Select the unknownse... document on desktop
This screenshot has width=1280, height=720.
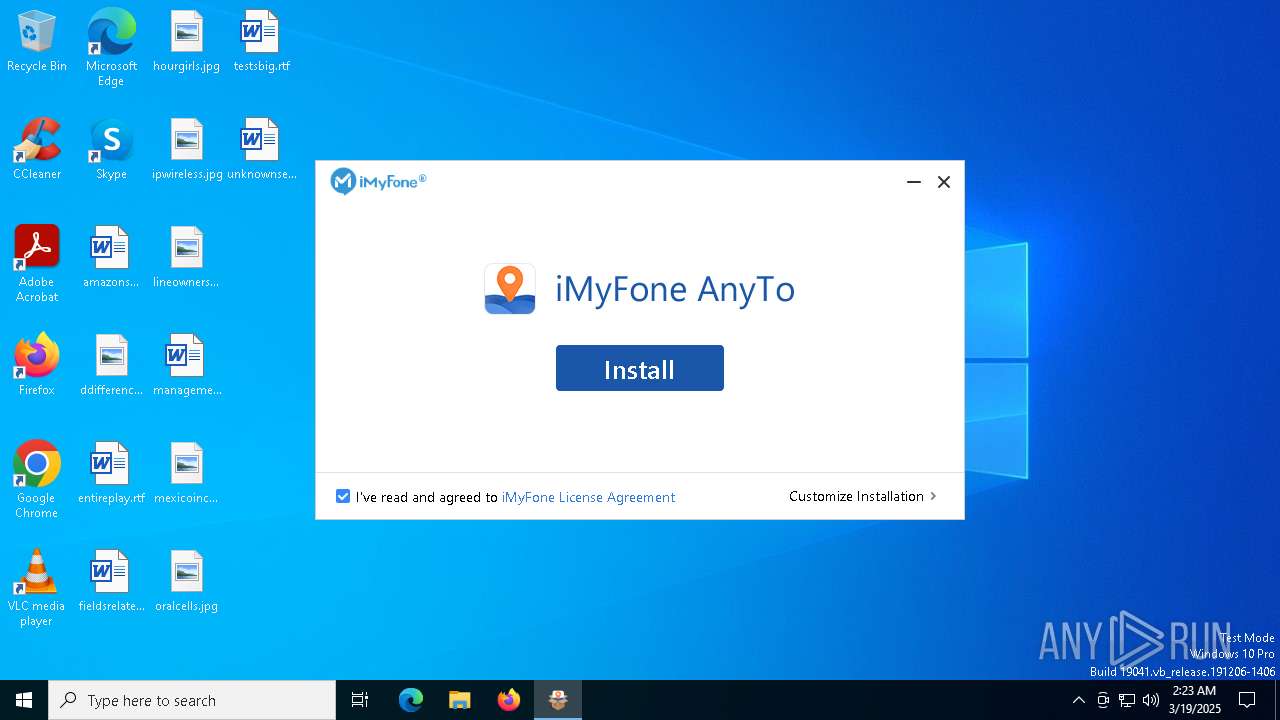[261, 150]
